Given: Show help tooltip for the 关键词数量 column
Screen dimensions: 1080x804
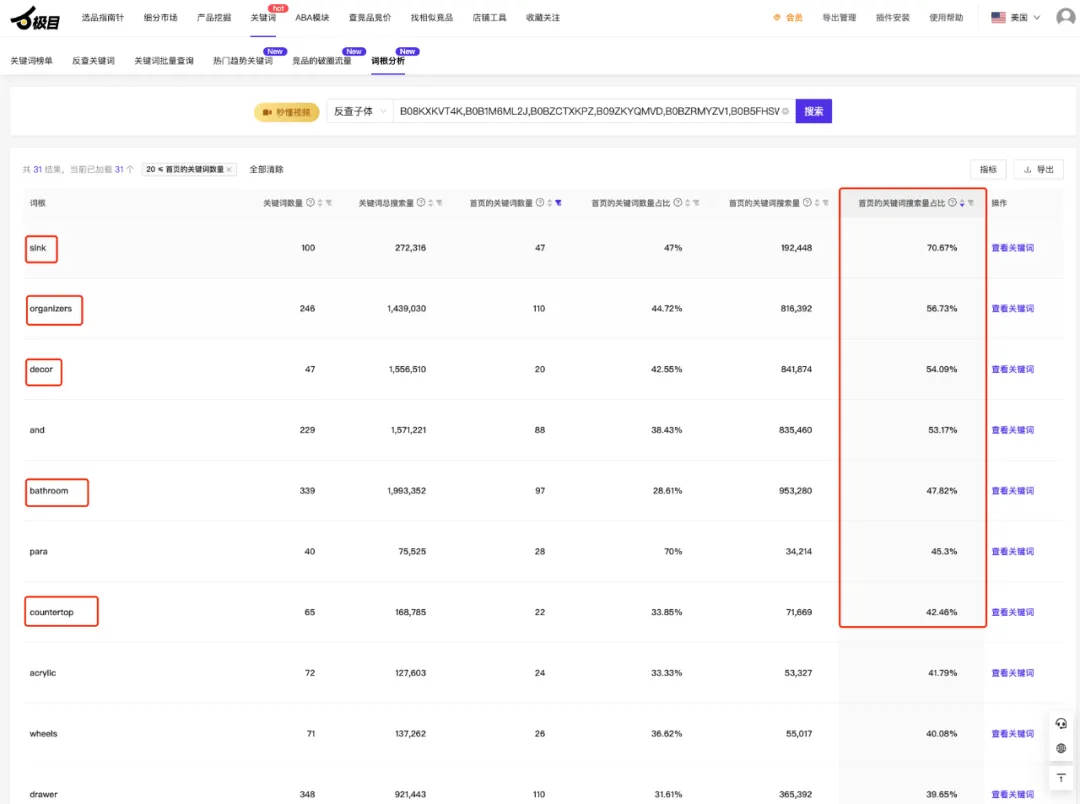Looking at the screenshot, I should coord(311,203).
